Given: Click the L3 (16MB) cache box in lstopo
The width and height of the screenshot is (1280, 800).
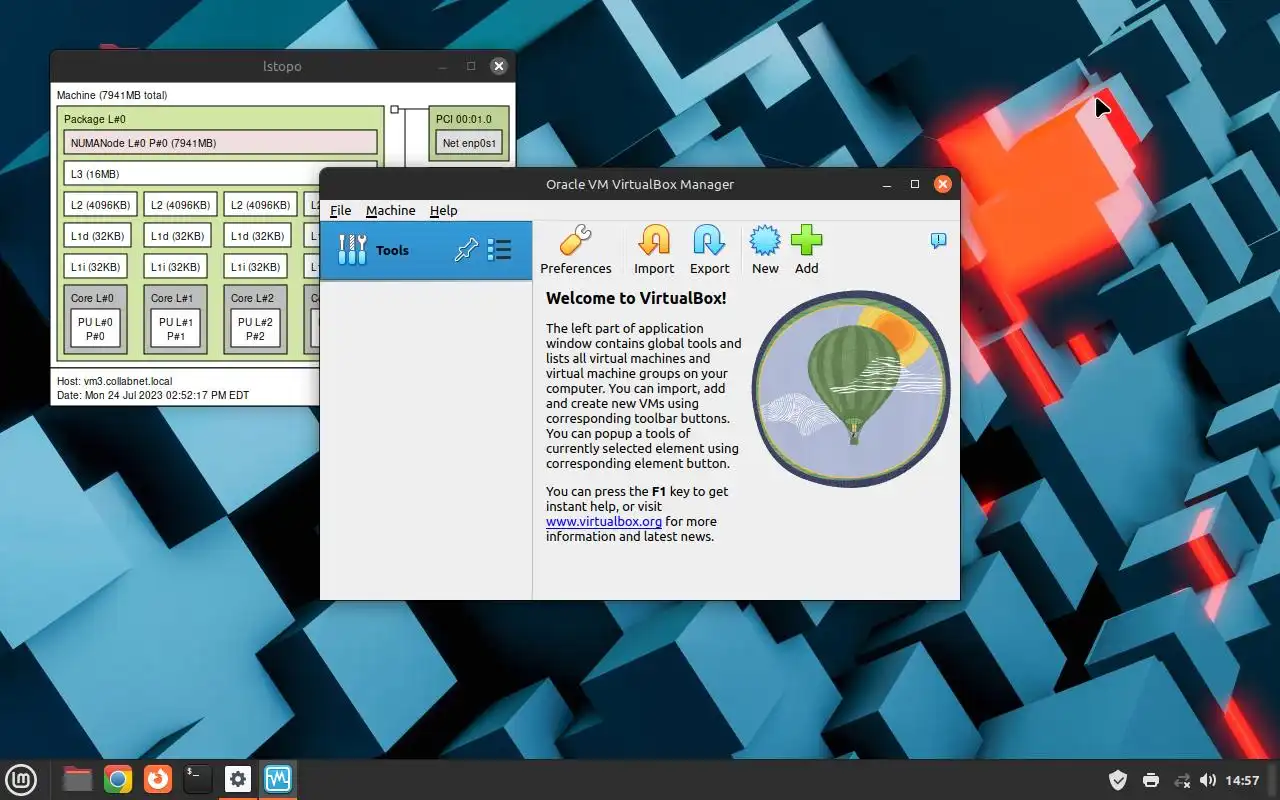Looking at the screenshot, I should 220,173.
